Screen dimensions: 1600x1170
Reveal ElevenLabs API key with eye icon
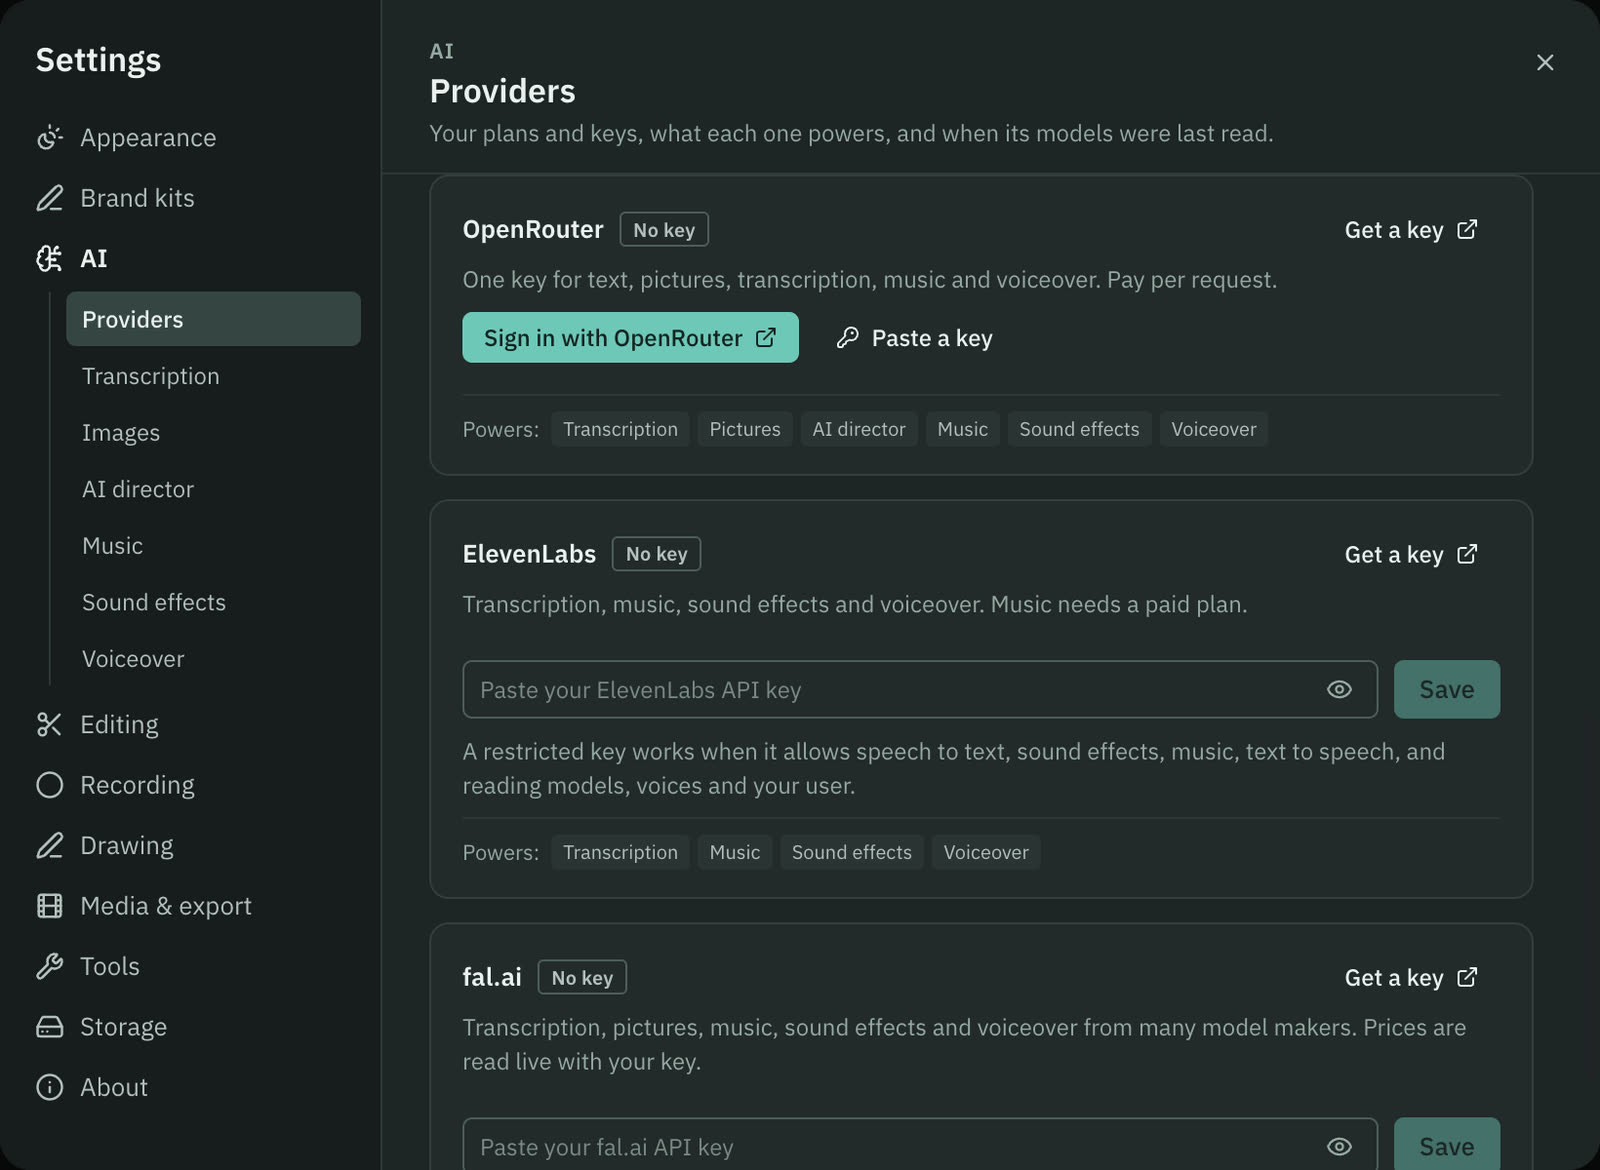(1339, 689)
